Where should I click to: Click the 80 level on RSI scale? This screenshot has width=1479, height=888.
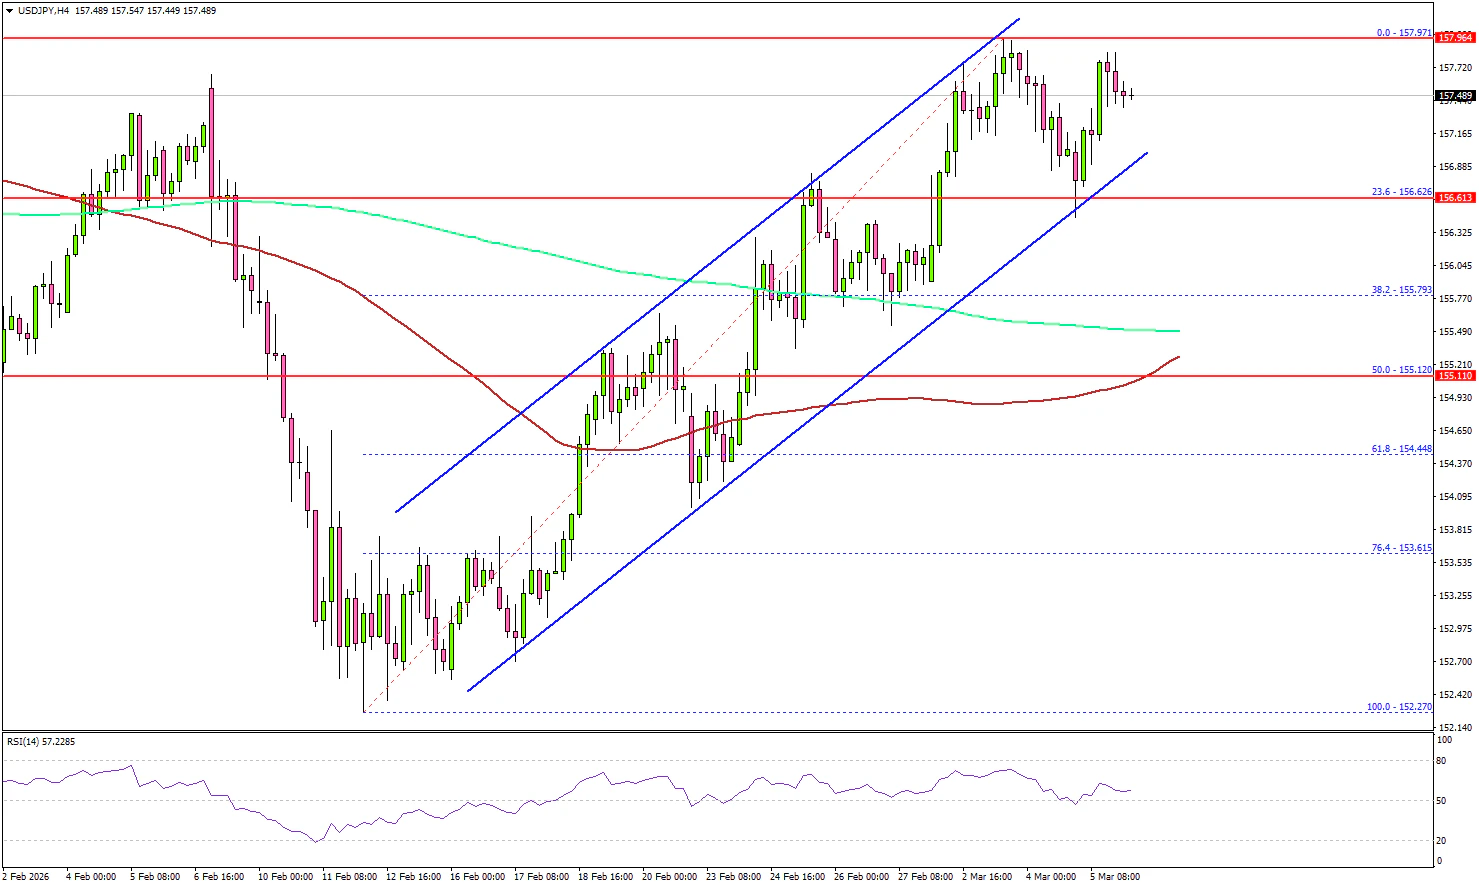coord(1441,761)
